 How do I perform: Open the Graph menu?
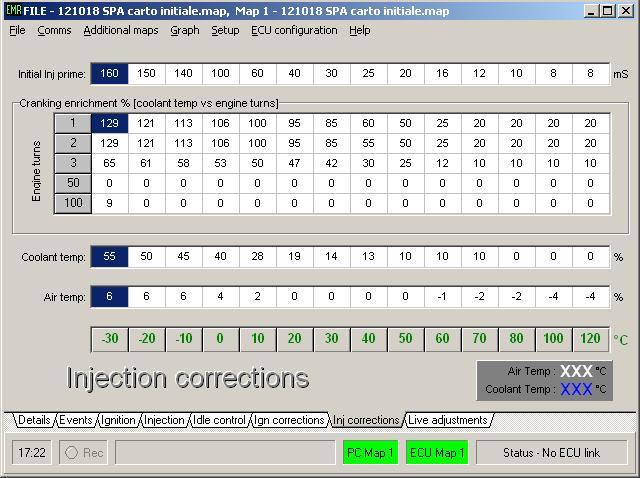tap(184, 30)
